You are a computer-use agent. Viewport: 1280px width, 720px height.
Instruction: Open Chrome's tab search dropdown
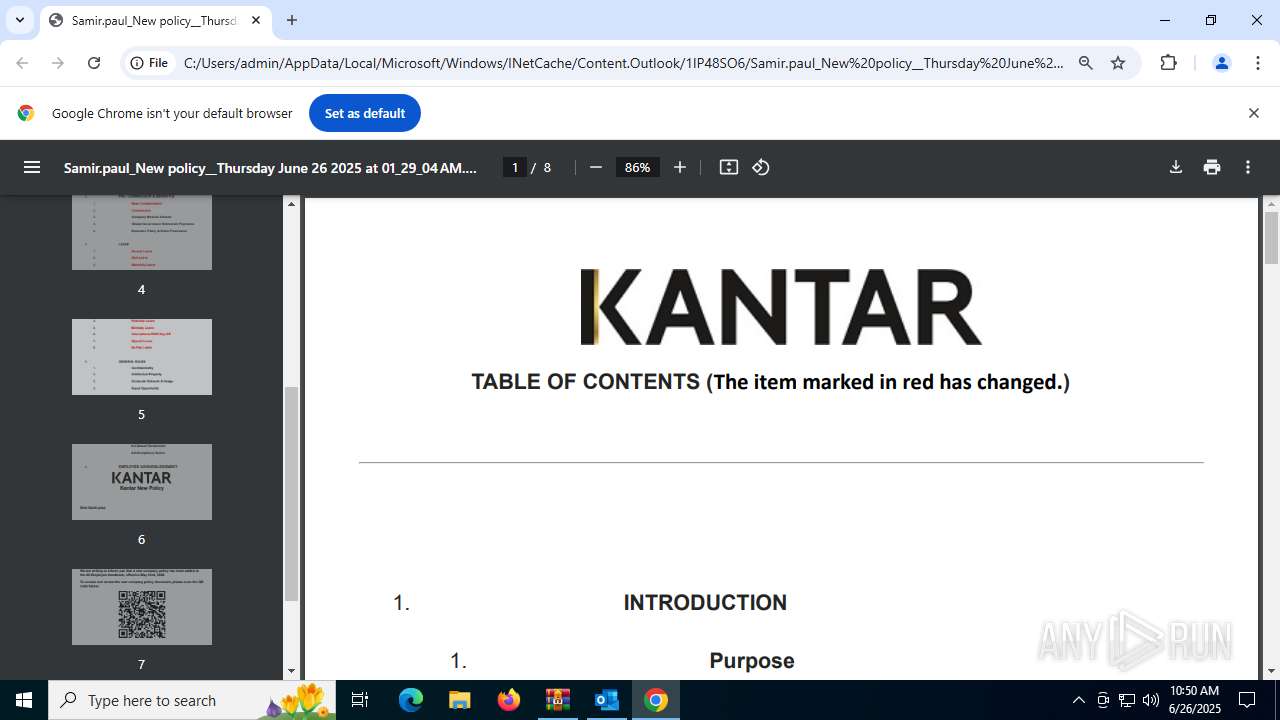[19, 20]
